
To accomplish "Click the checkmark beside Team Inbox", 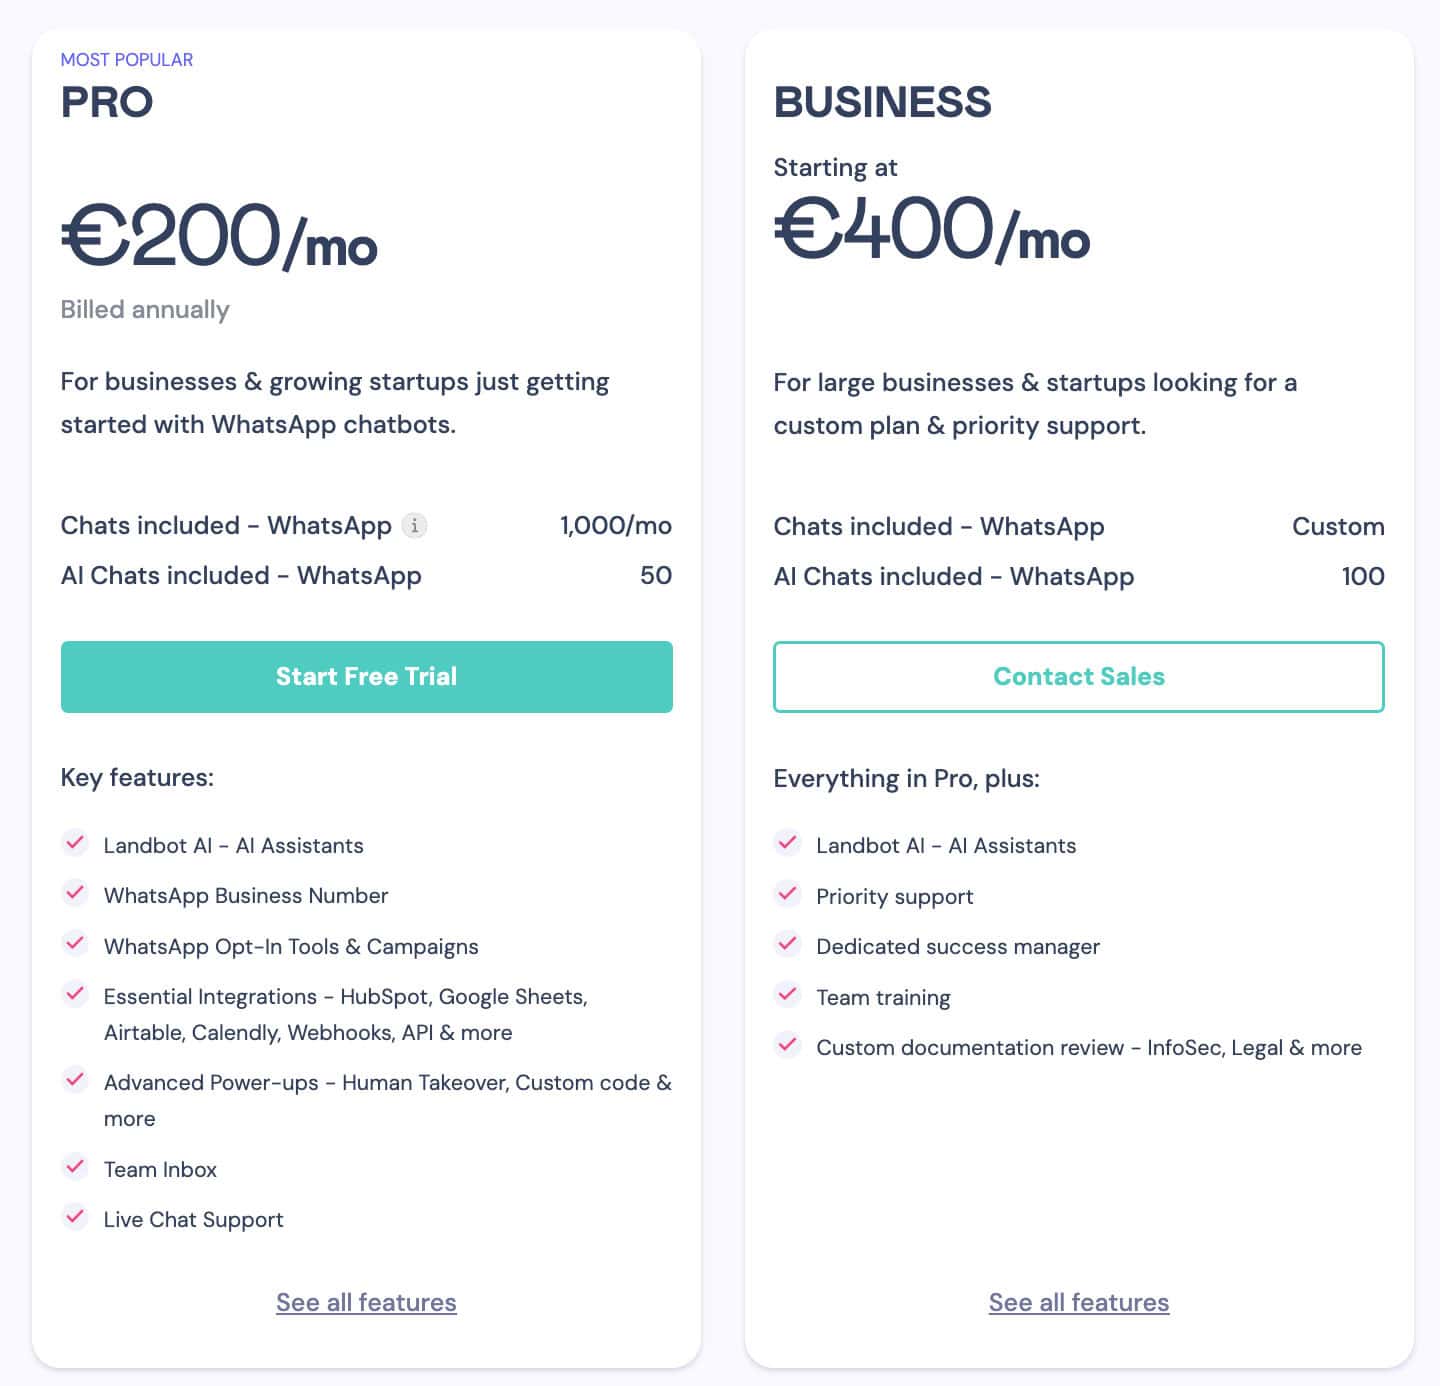I will [x=76, y=1167].
